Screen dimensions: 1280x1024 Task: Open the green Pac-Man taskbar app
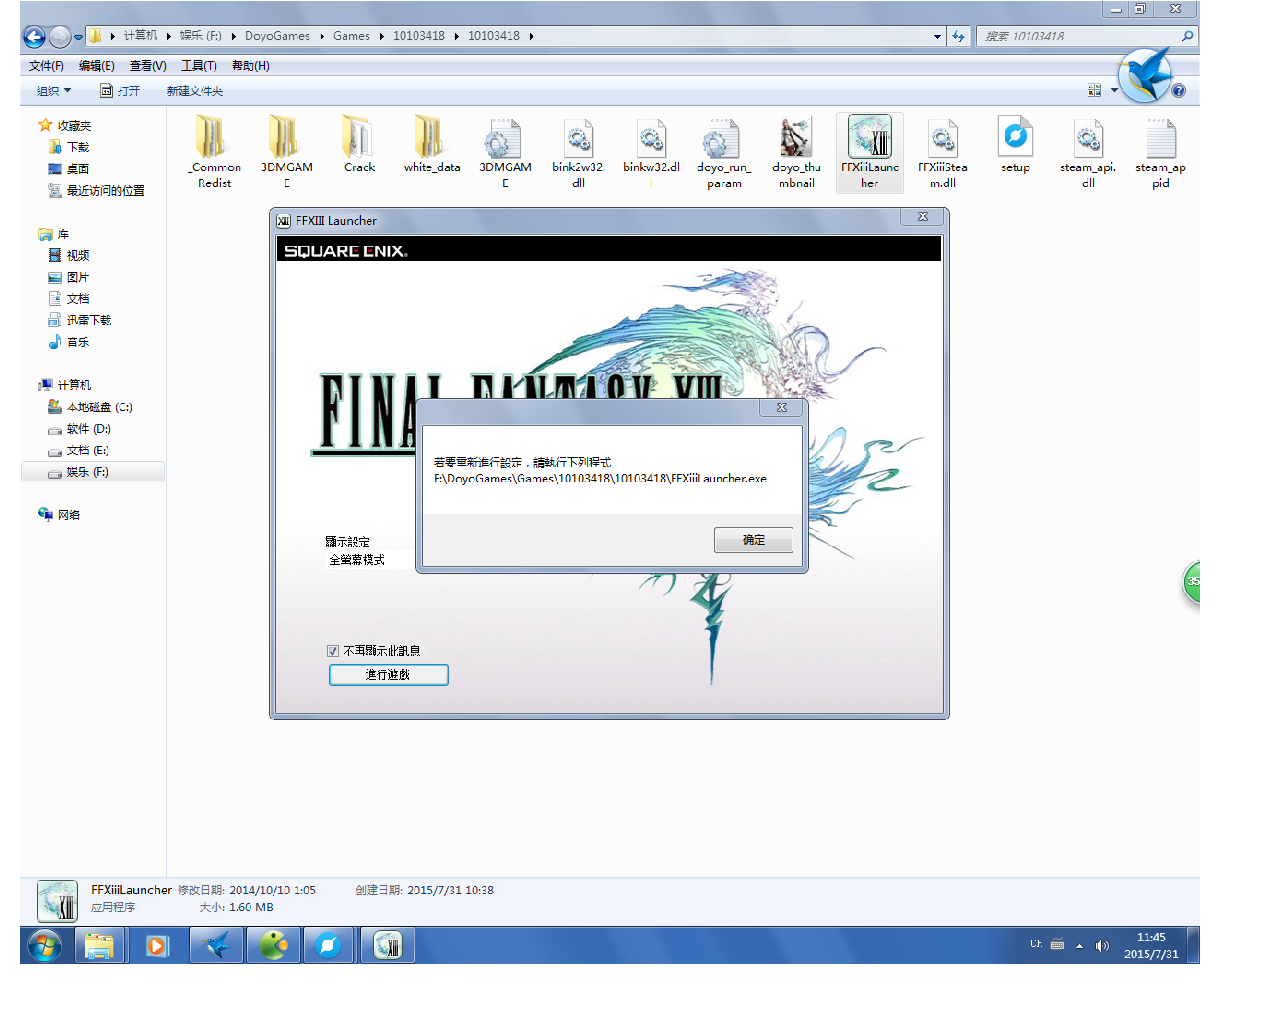[274, 945]
